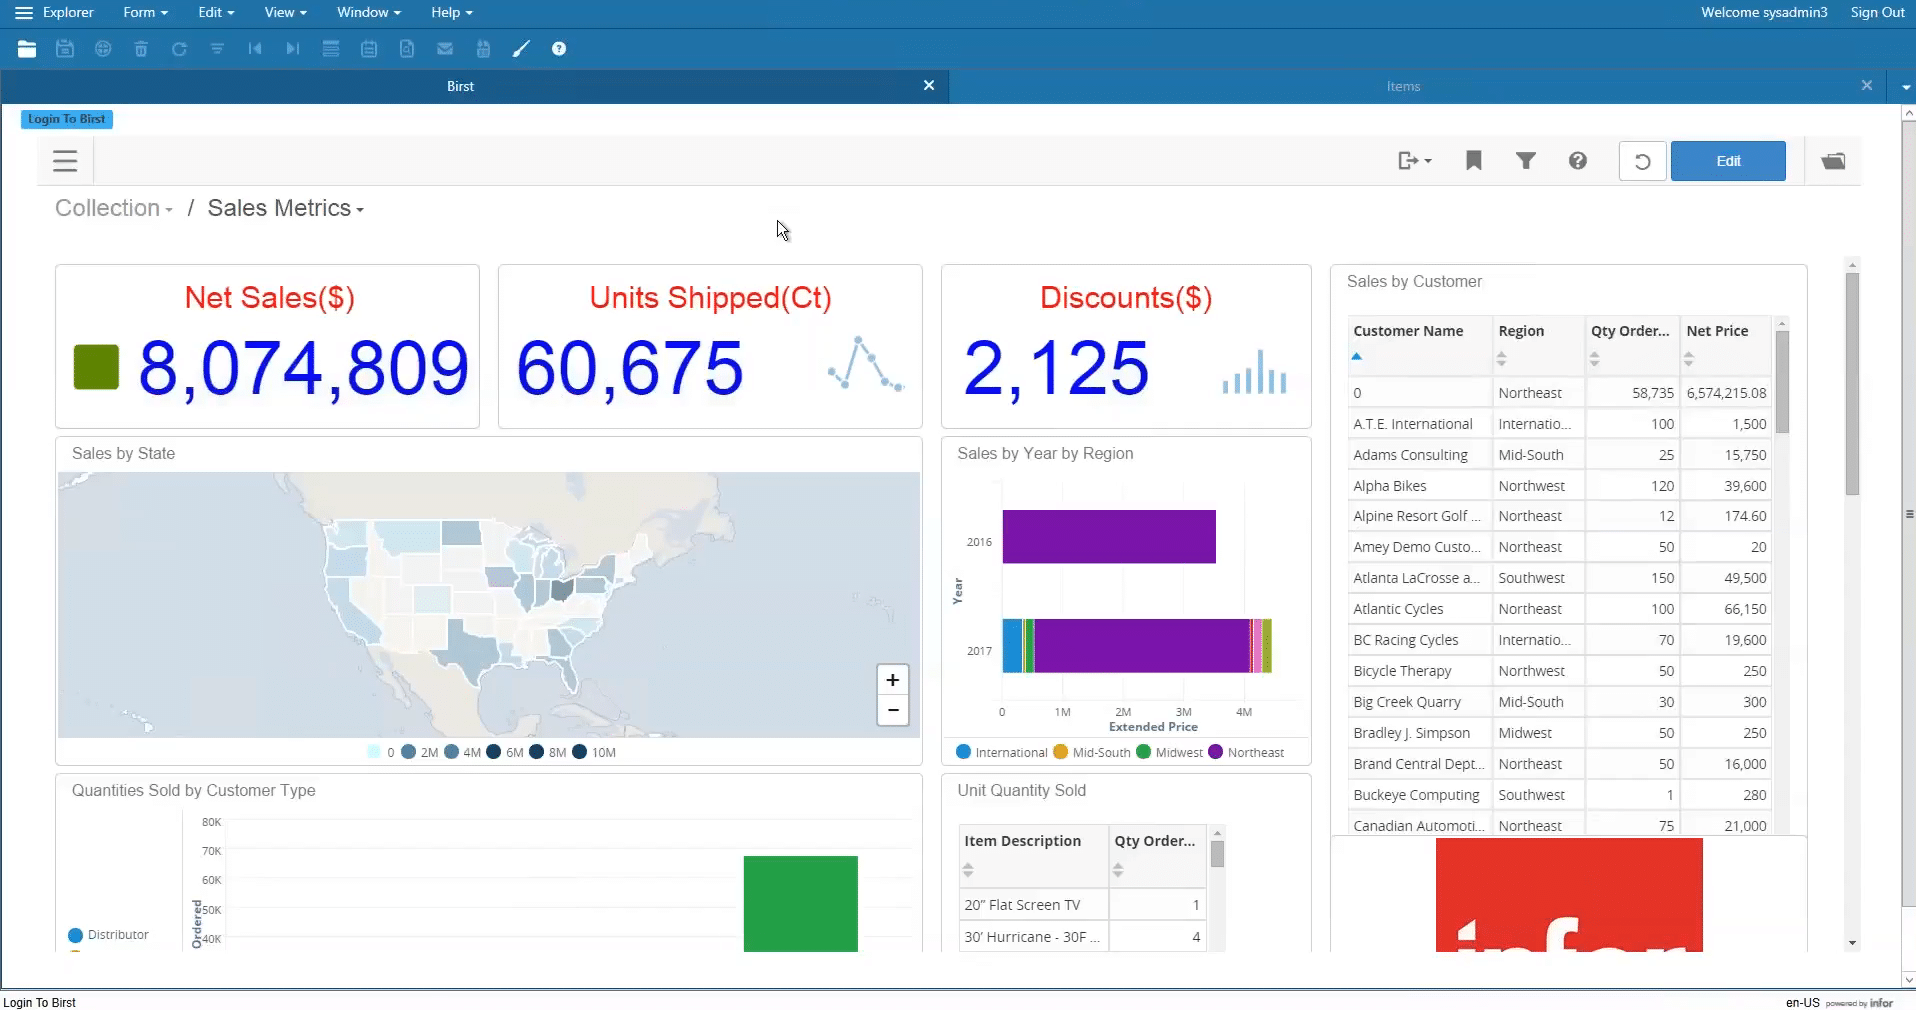Click the bookmark icon in dashboard toolbar
This screenshot has width=1916, height=1010.
1473,161
